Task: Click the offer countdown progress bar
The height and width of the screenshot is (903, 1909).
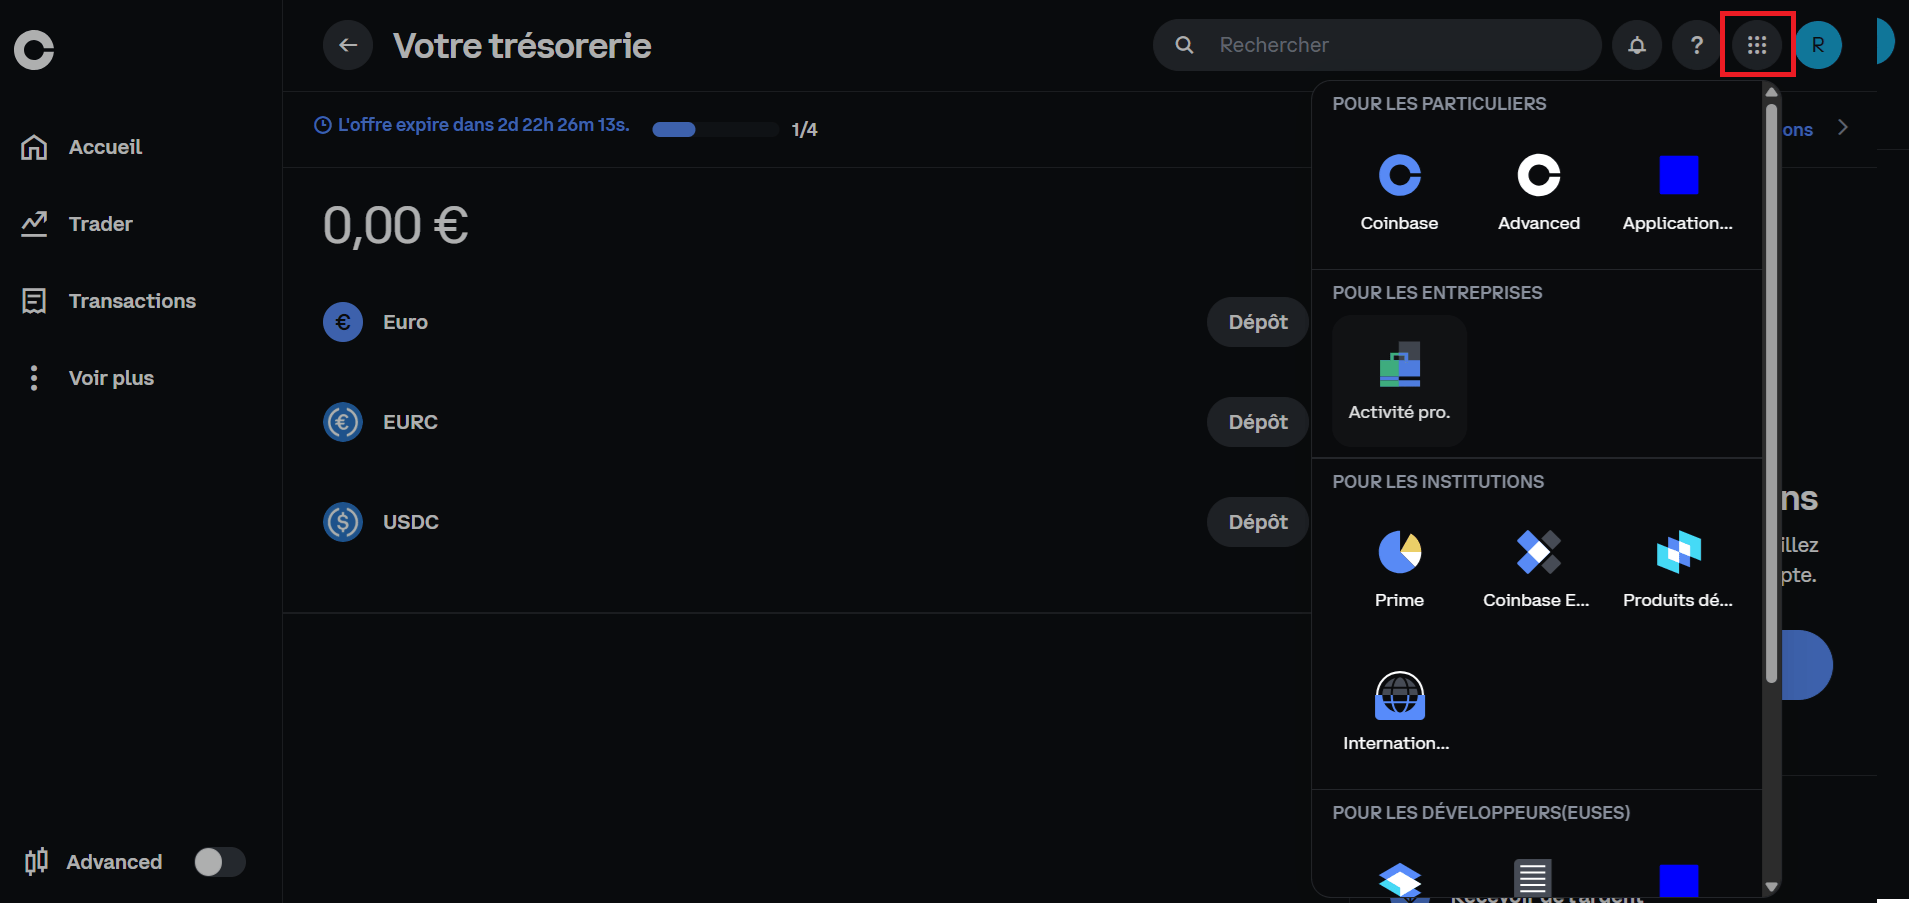Action: (x=714, y=128)
